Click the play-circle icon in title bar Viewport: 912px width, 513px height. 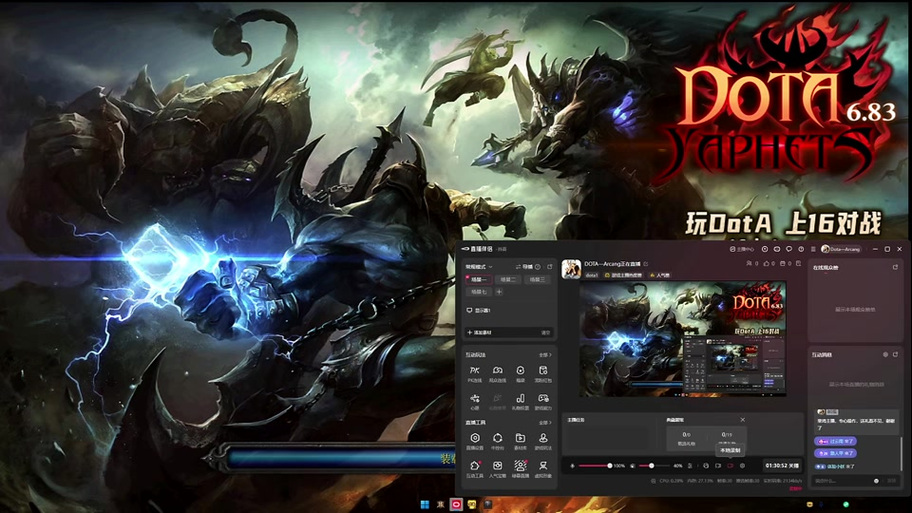click(765, 249)
